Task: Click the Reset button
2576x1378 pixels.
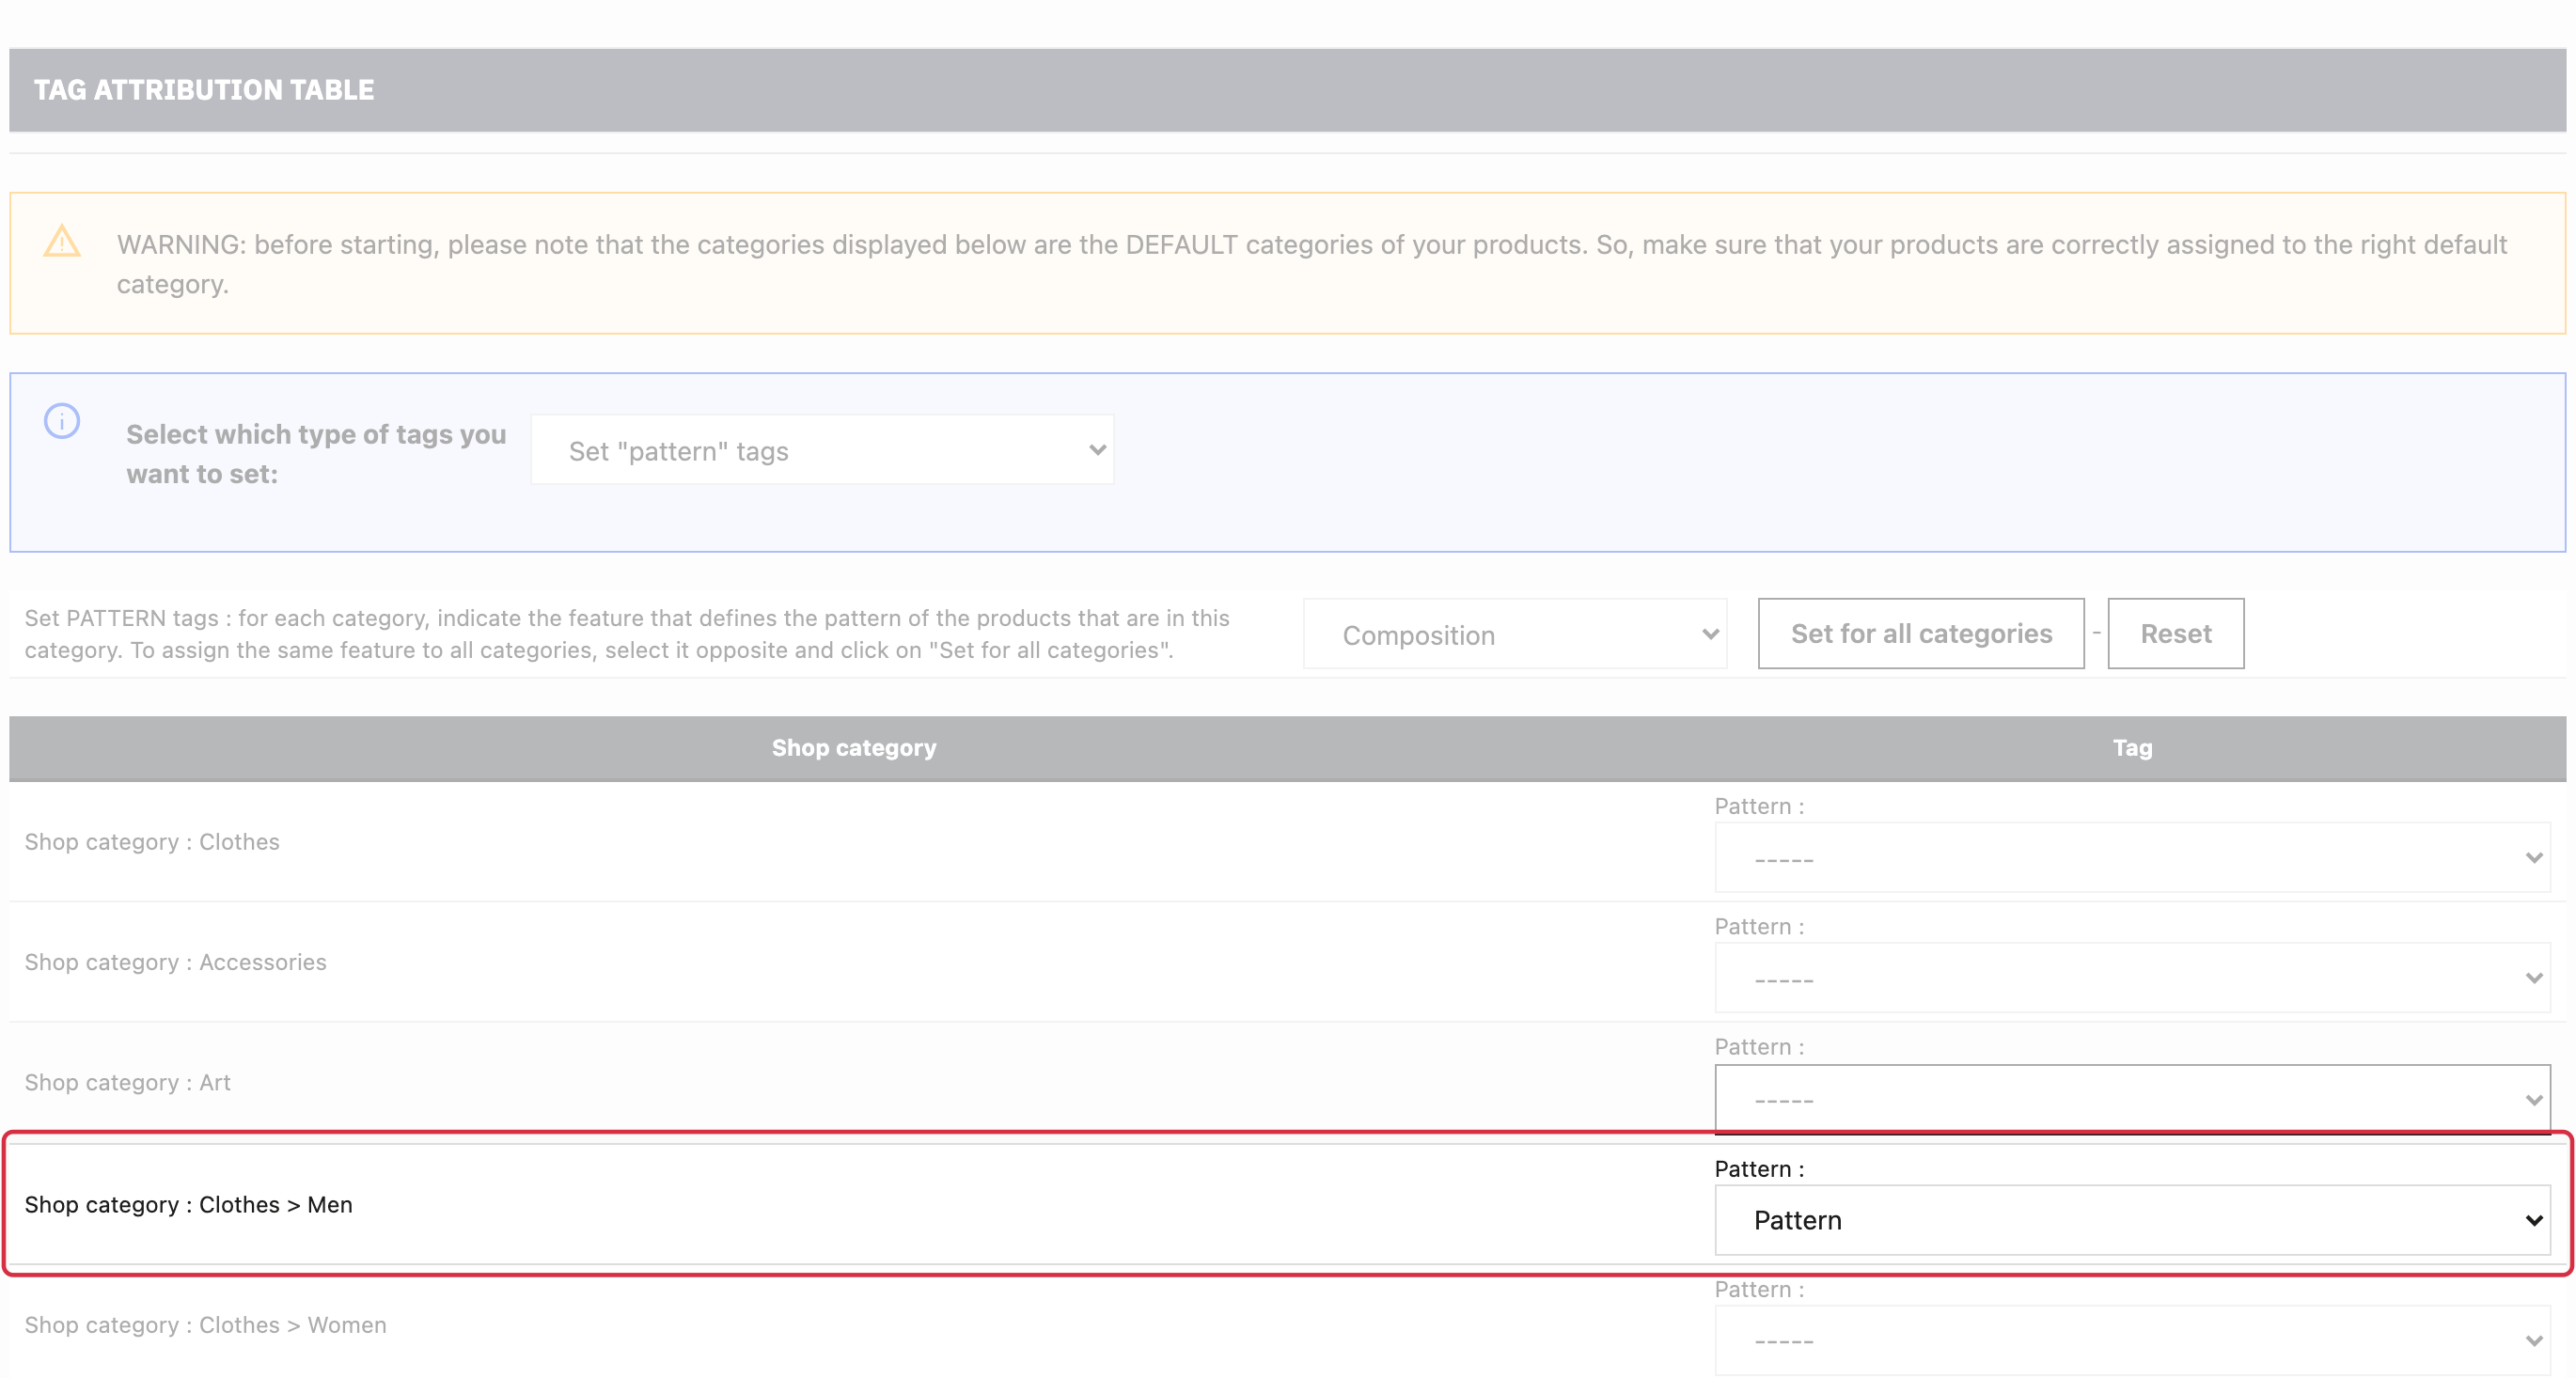Action: (2176, 634)
